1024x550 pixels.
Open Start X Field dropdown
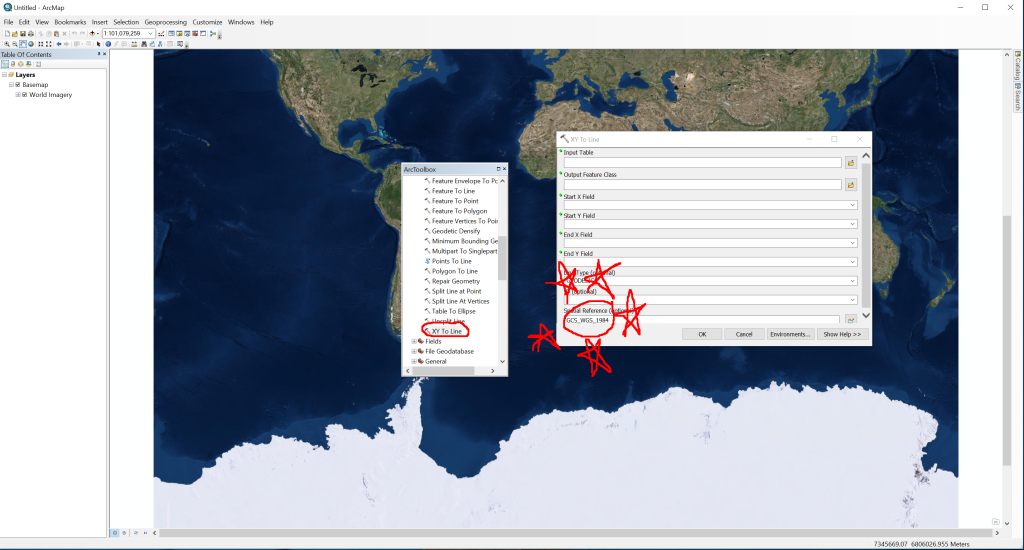pos(852,205)
